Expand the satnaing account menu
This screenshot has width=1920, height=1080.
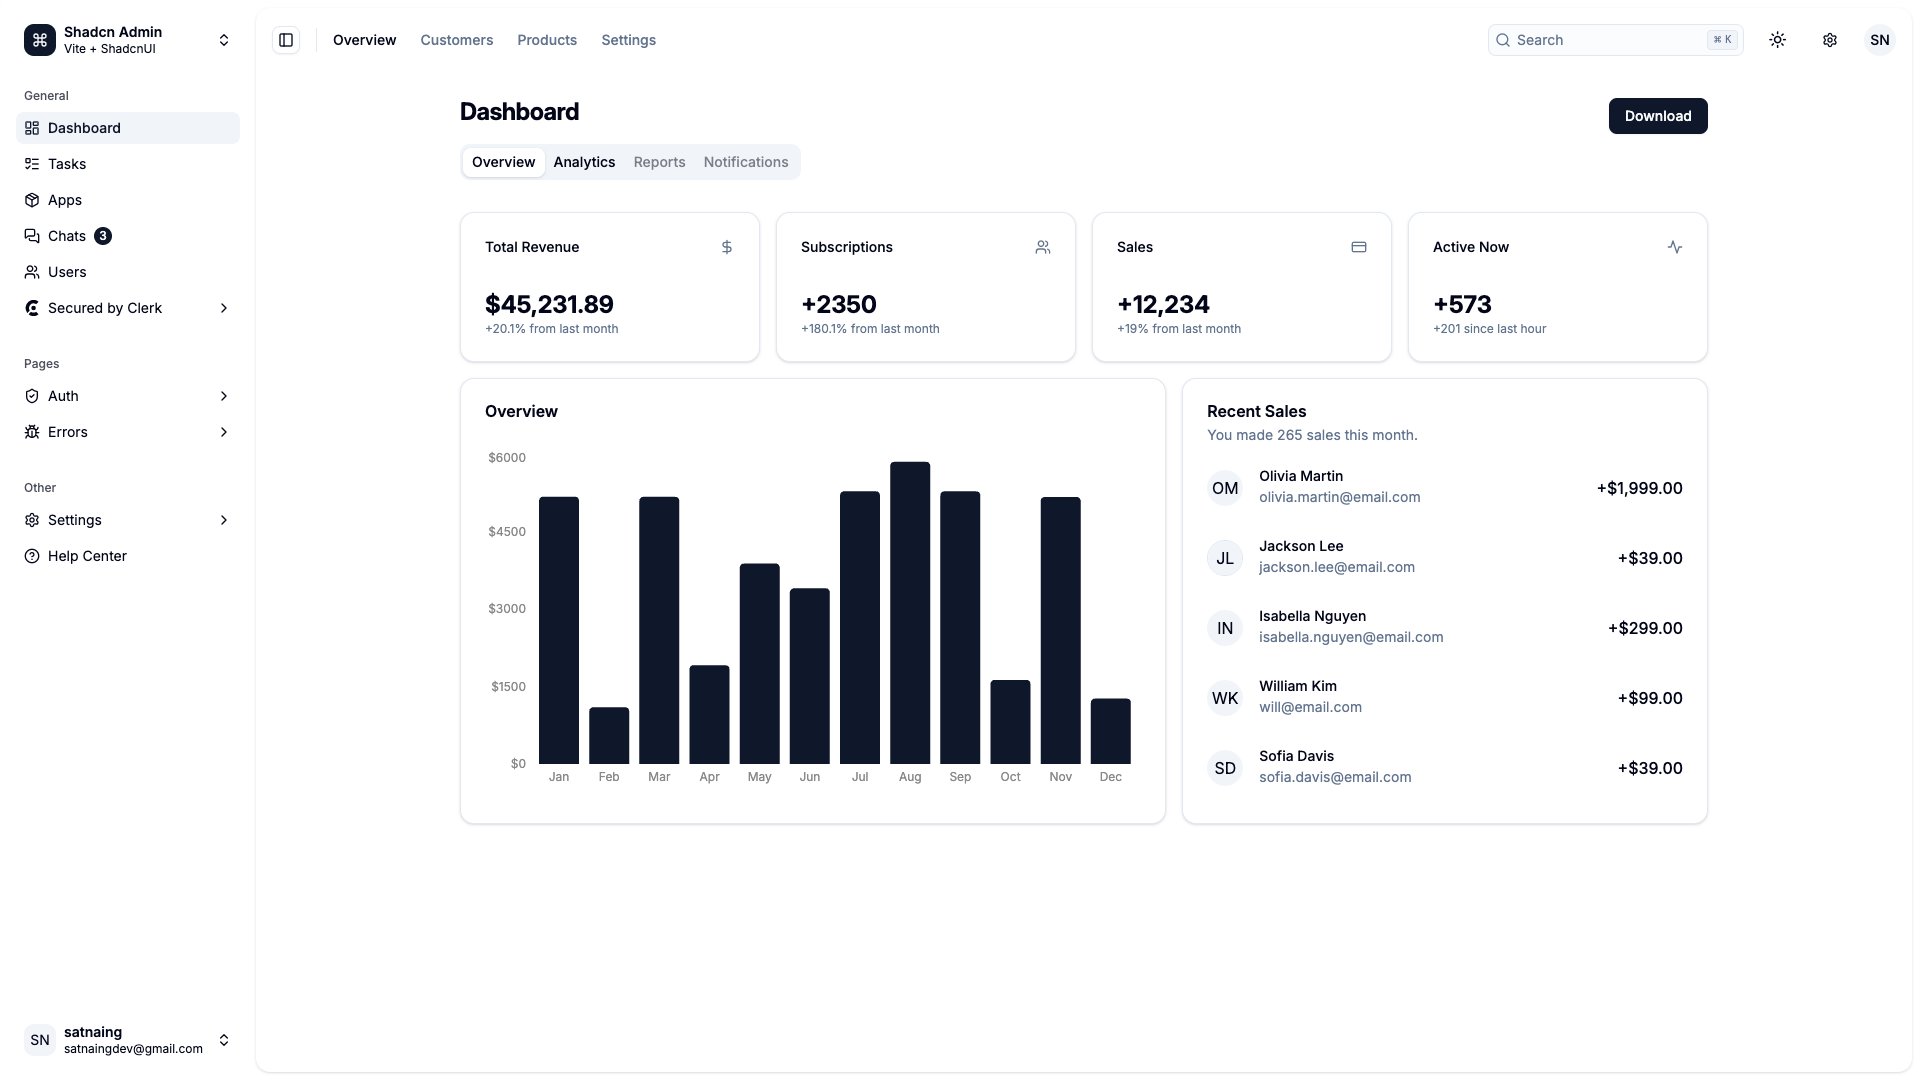pos(127,1040)
